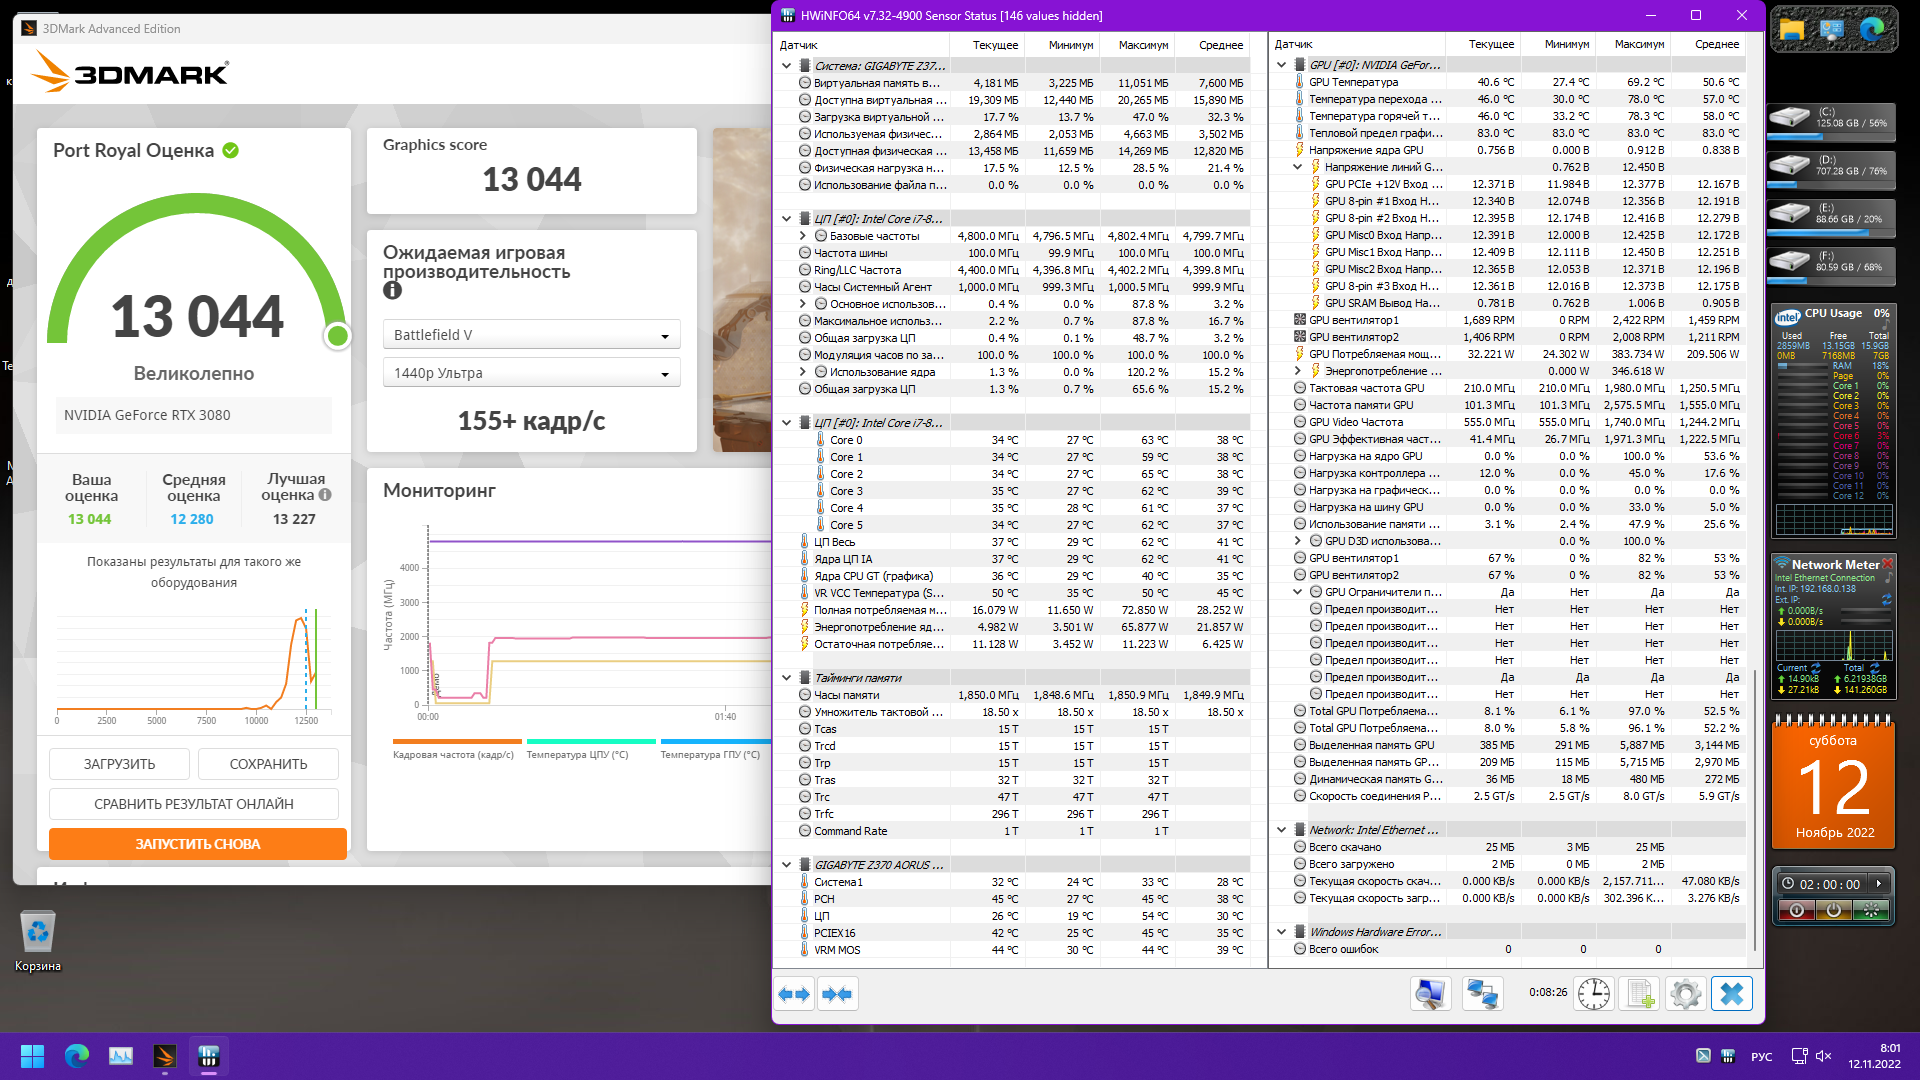This screenshot has height=1080, width=1920.
Task: Open Battlefield V game dropdown
Action: [x=531, y=335]
